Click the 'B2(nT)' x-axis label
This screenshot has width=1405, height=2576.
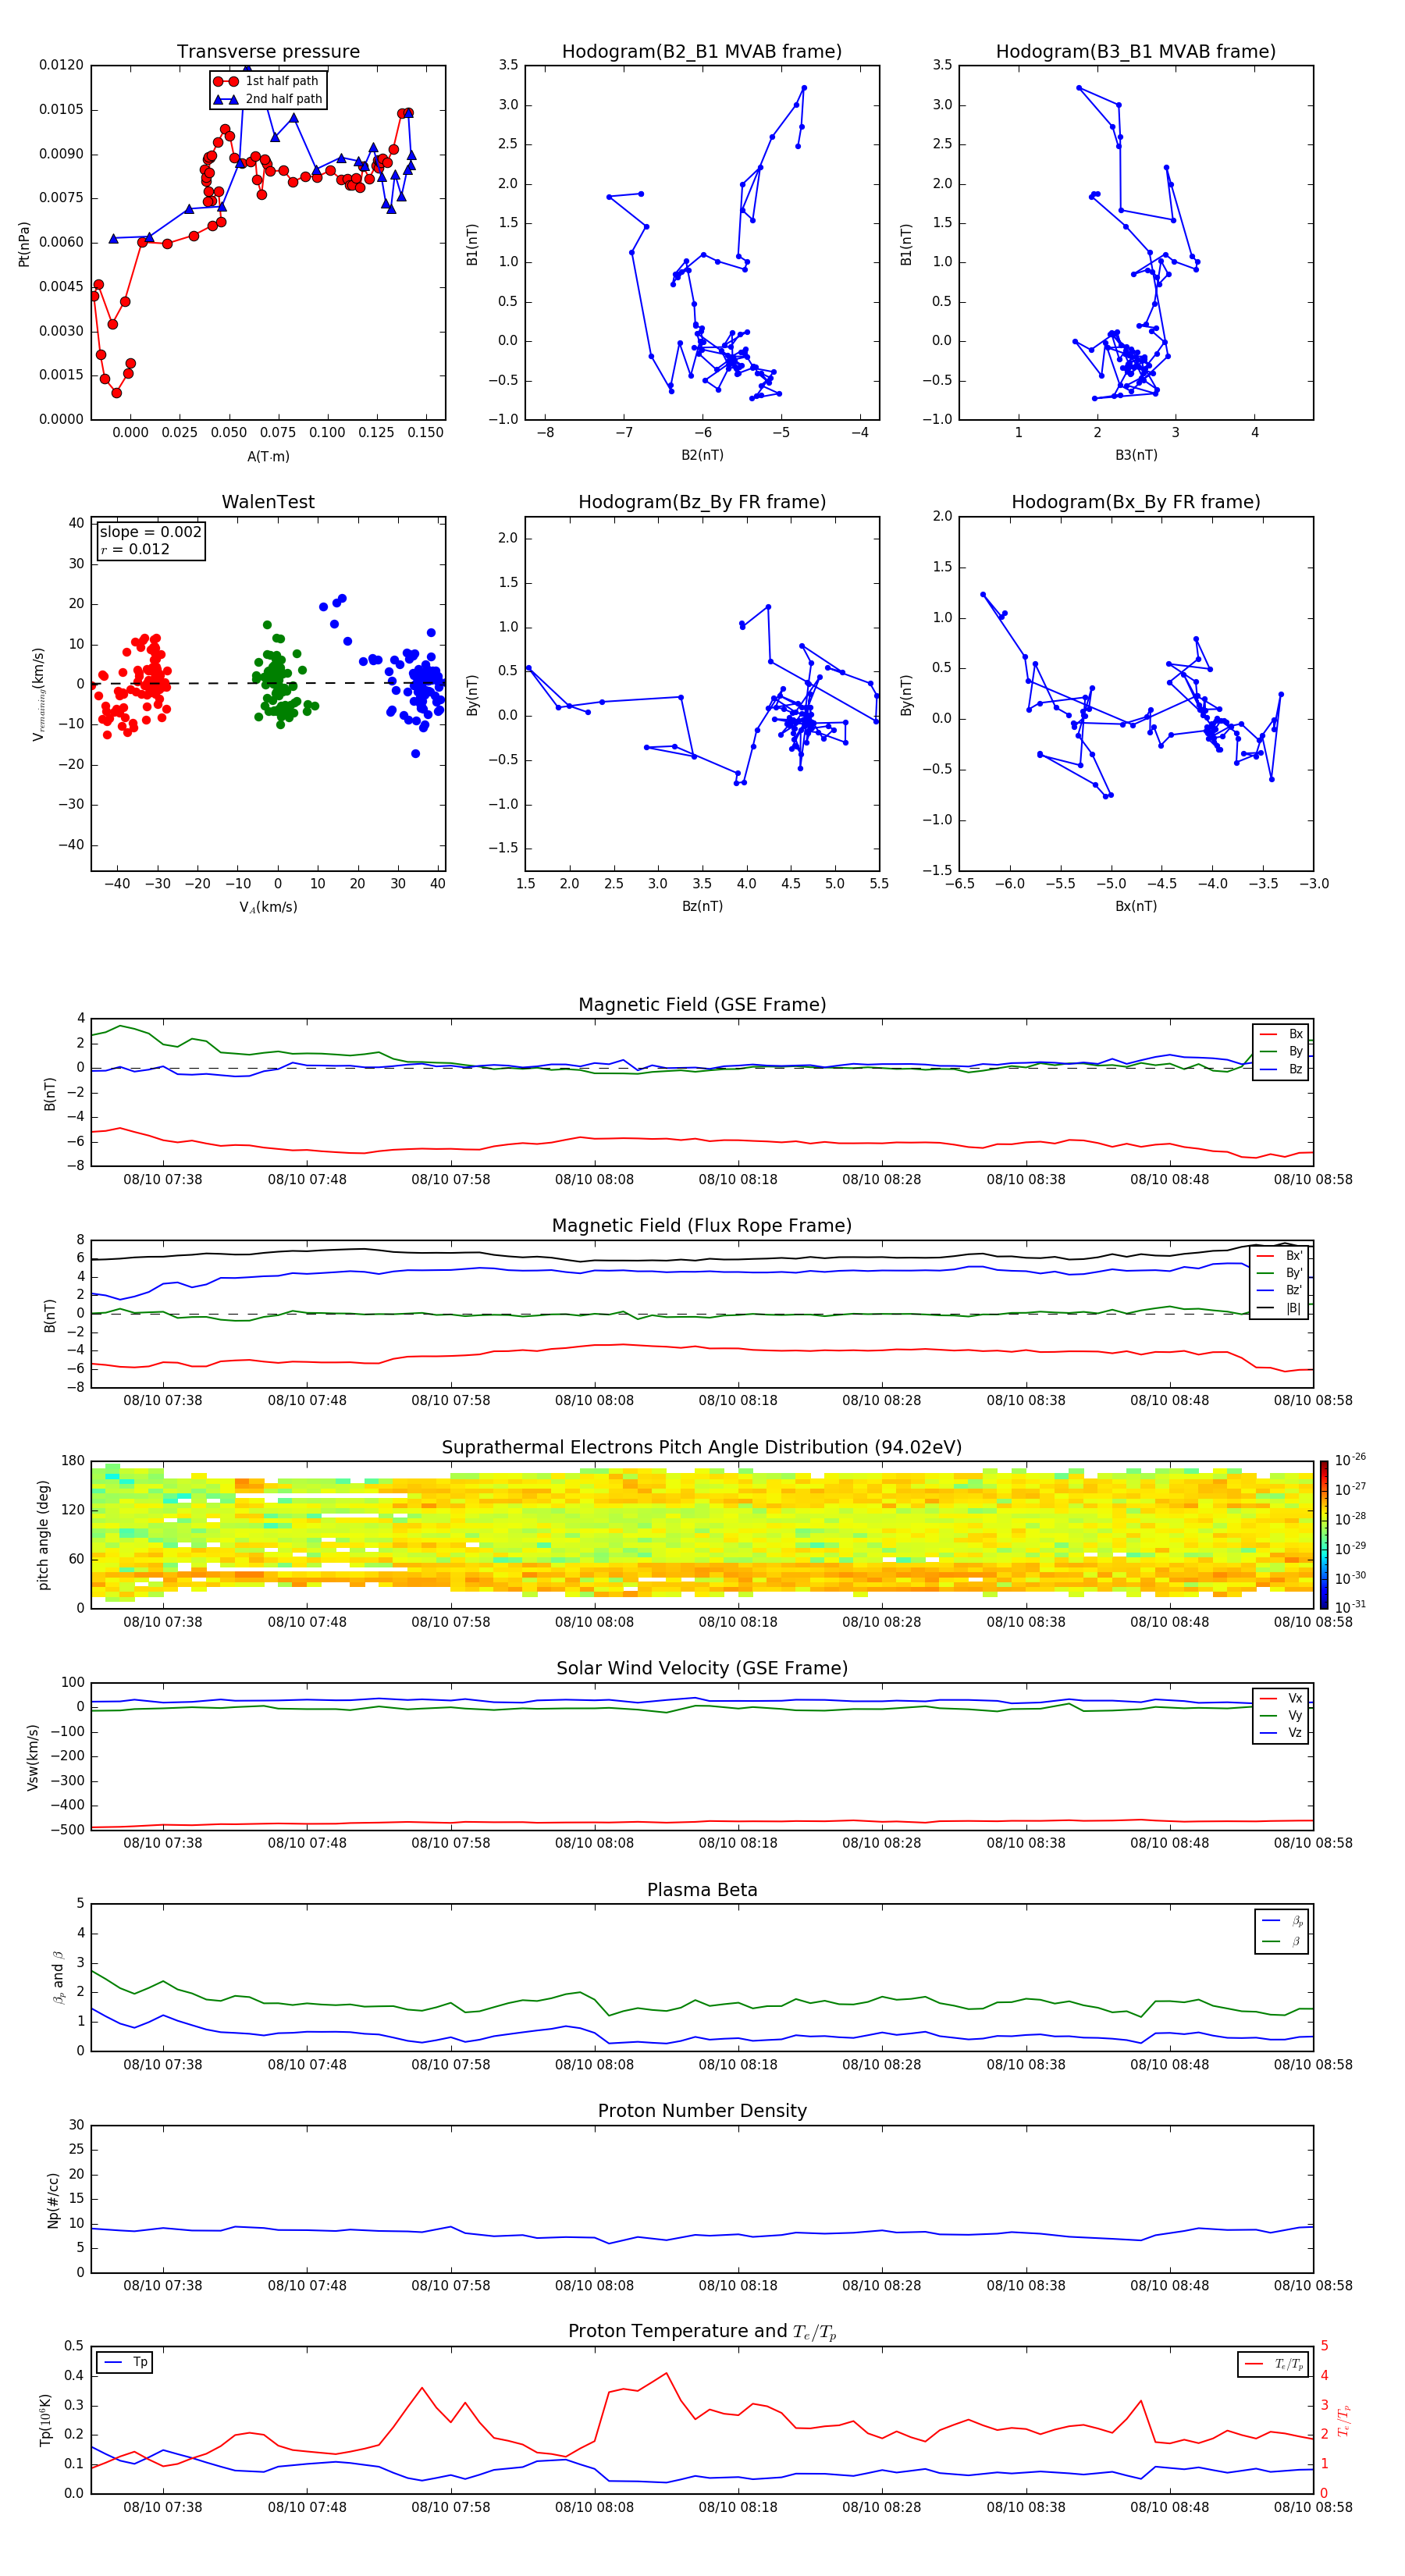click(702, 455)
